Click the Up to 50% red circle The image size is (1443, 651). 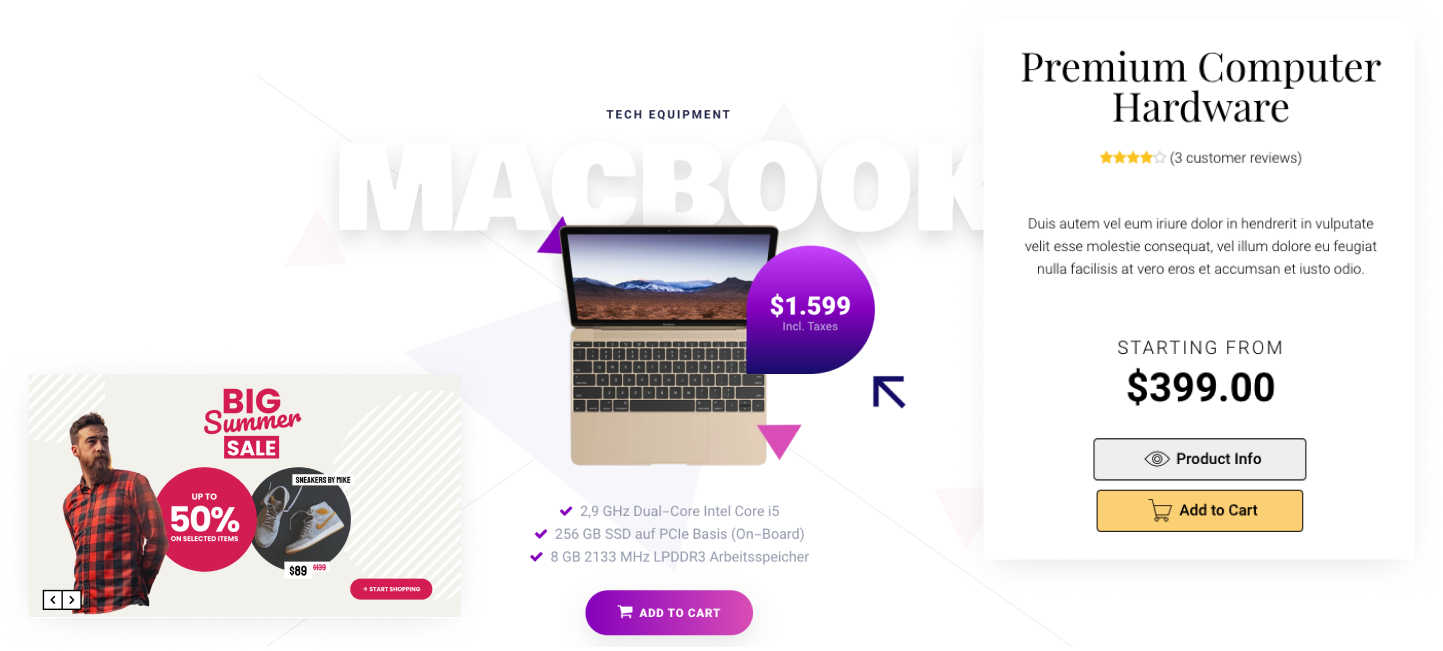pyautogui.click(x=205, y=519)
